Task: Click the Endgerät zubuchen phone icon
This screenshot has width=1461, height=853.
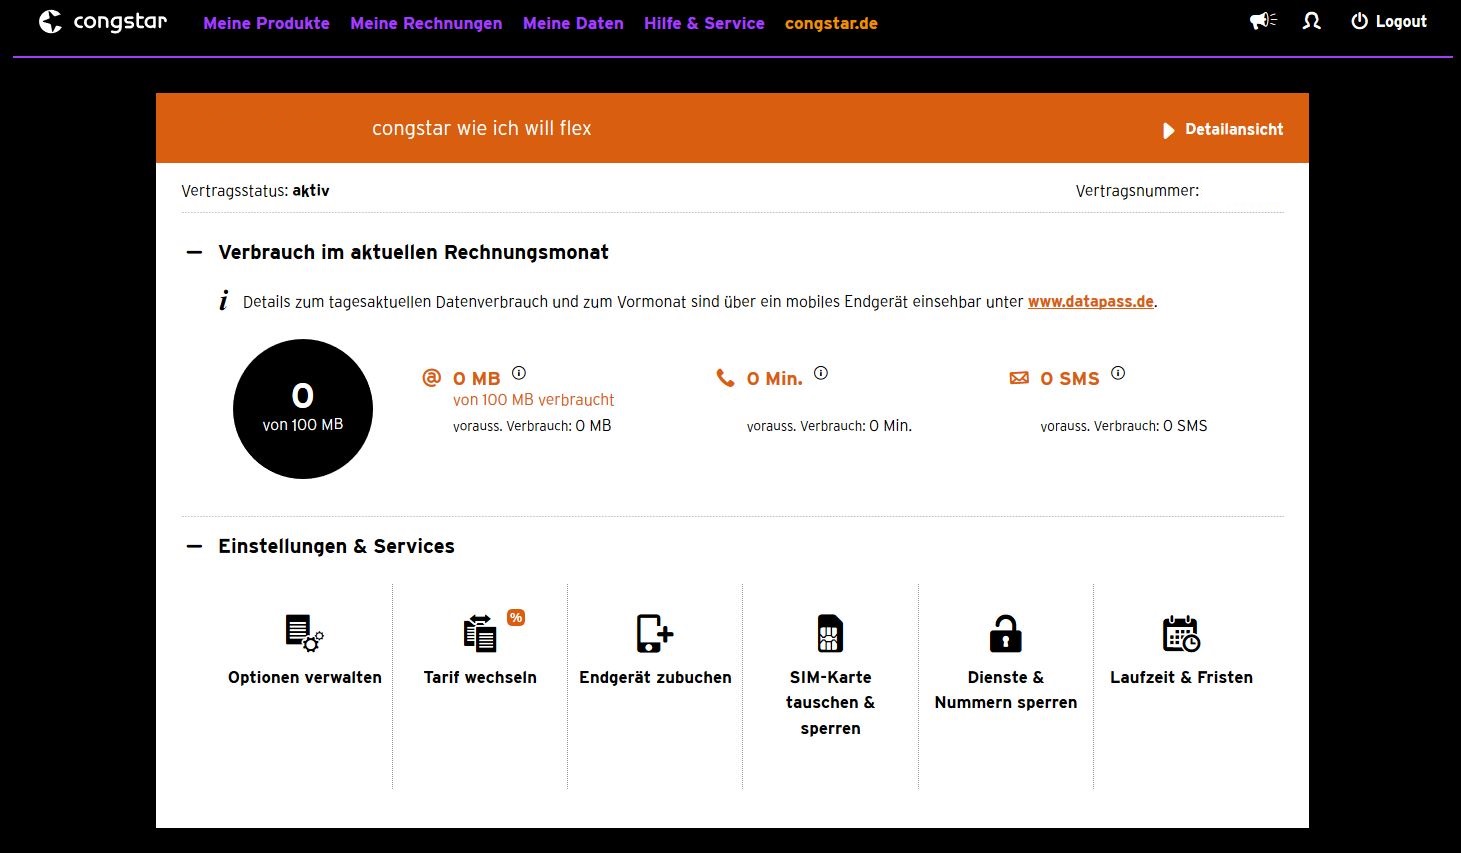Action: 655,633
